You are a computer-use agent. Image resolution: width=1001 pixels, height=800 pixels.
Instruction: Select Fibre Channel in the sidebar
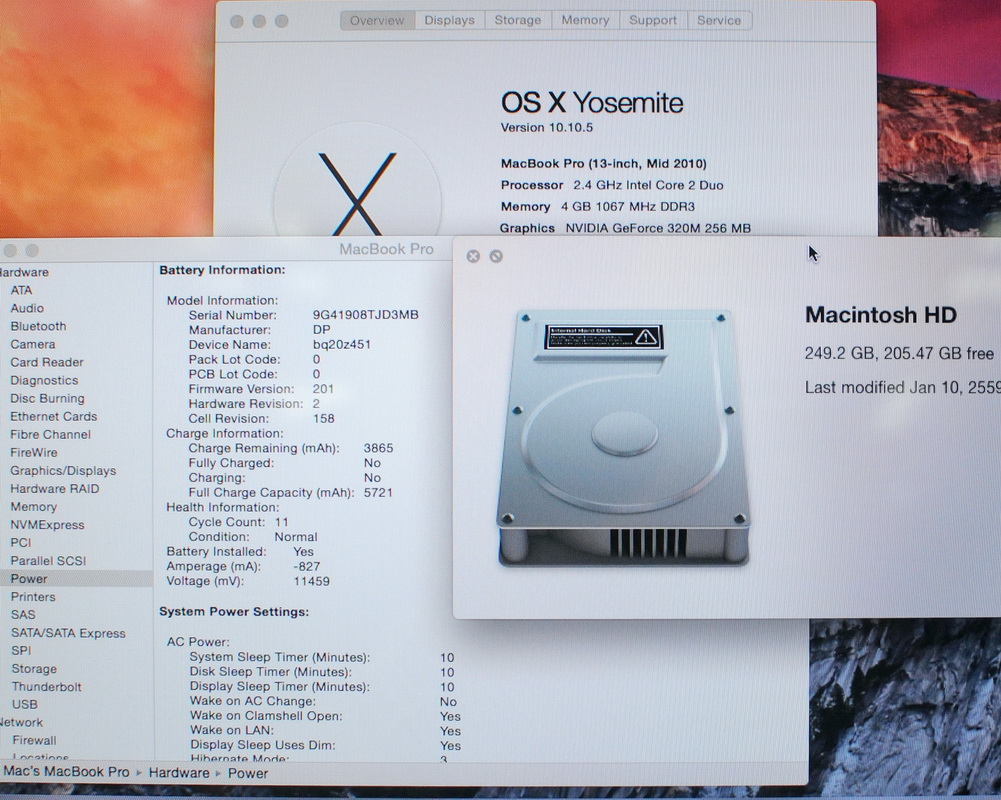(x=50, y=435)
